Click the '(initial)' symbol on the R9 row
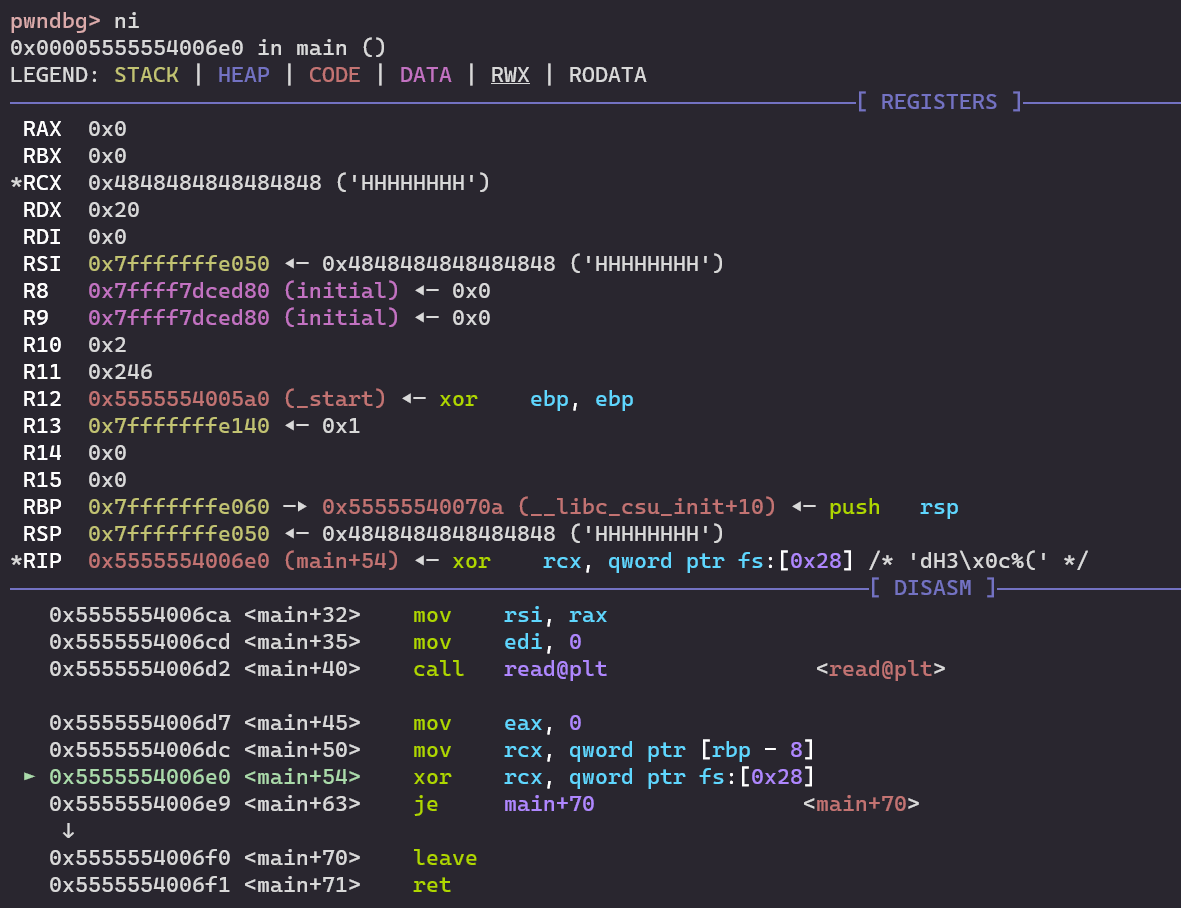The width and height of the screenshot is (1181, 908). pyautogui.click(x=341, y=318)
